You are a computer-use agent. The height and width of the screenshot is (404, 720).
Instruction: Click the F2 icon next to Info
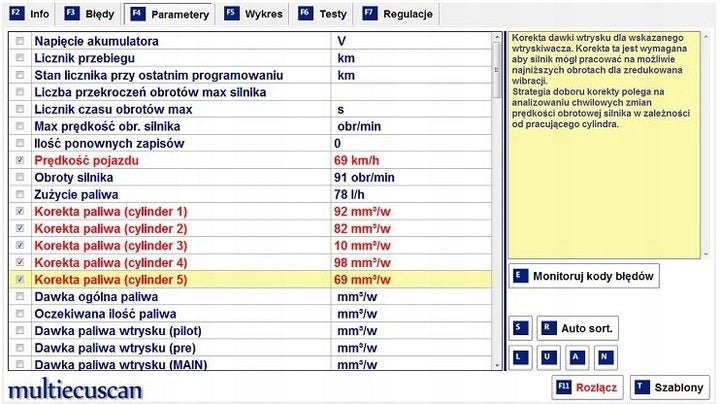tap(17, 13)
